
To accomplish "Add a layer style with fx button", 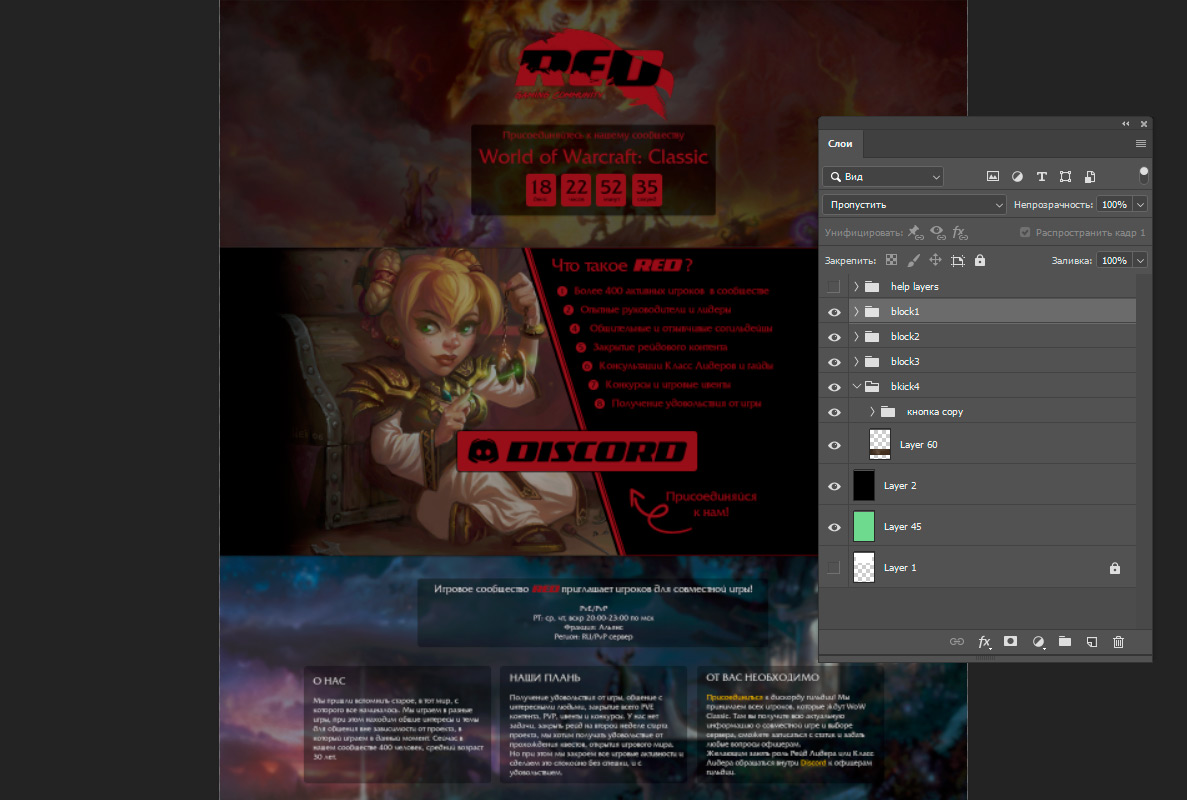I will [x=984, y=642].
